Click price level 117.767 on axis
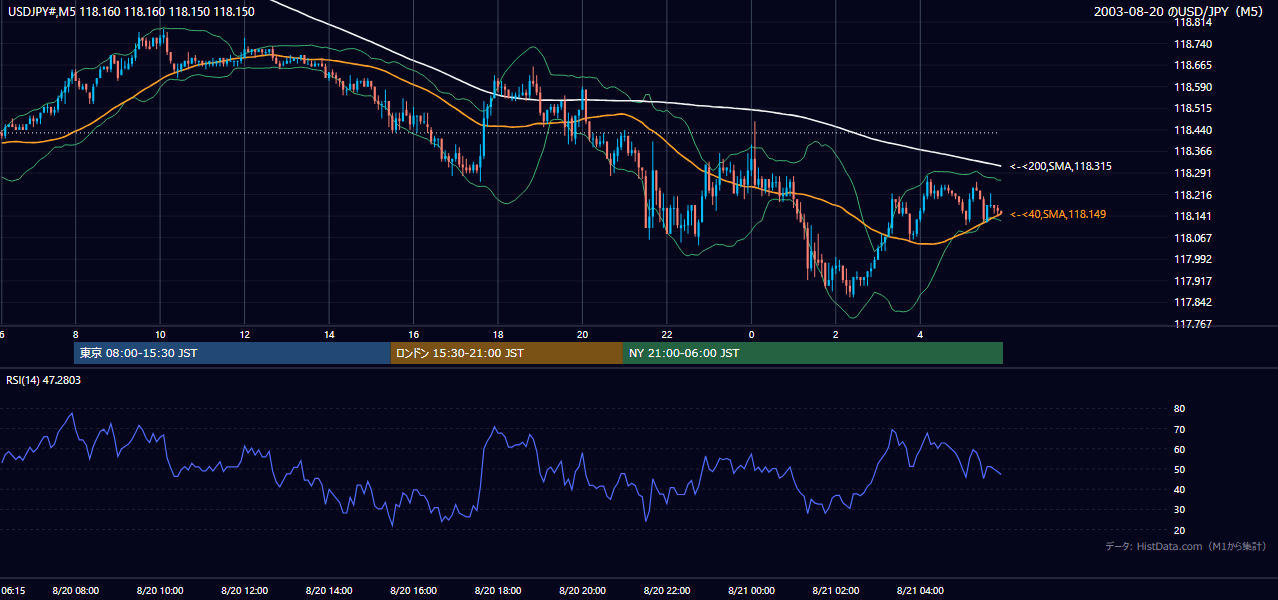1278x600 pixels. [1193, 324]
